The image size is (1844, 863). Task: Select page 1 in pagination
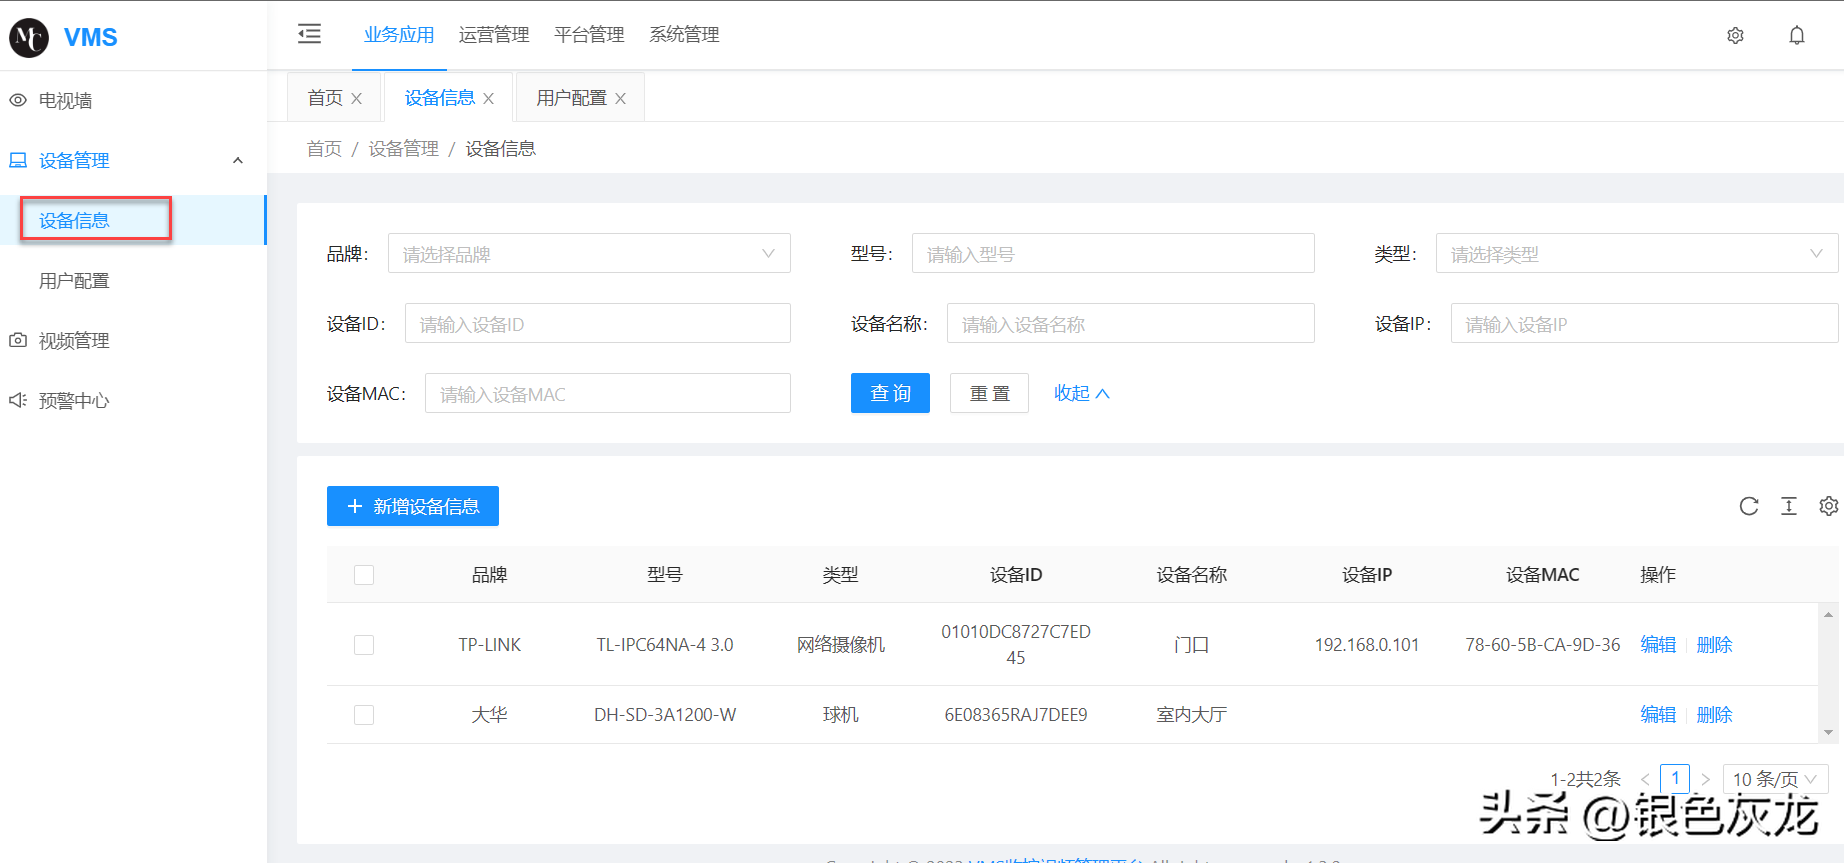(1675, 778)
